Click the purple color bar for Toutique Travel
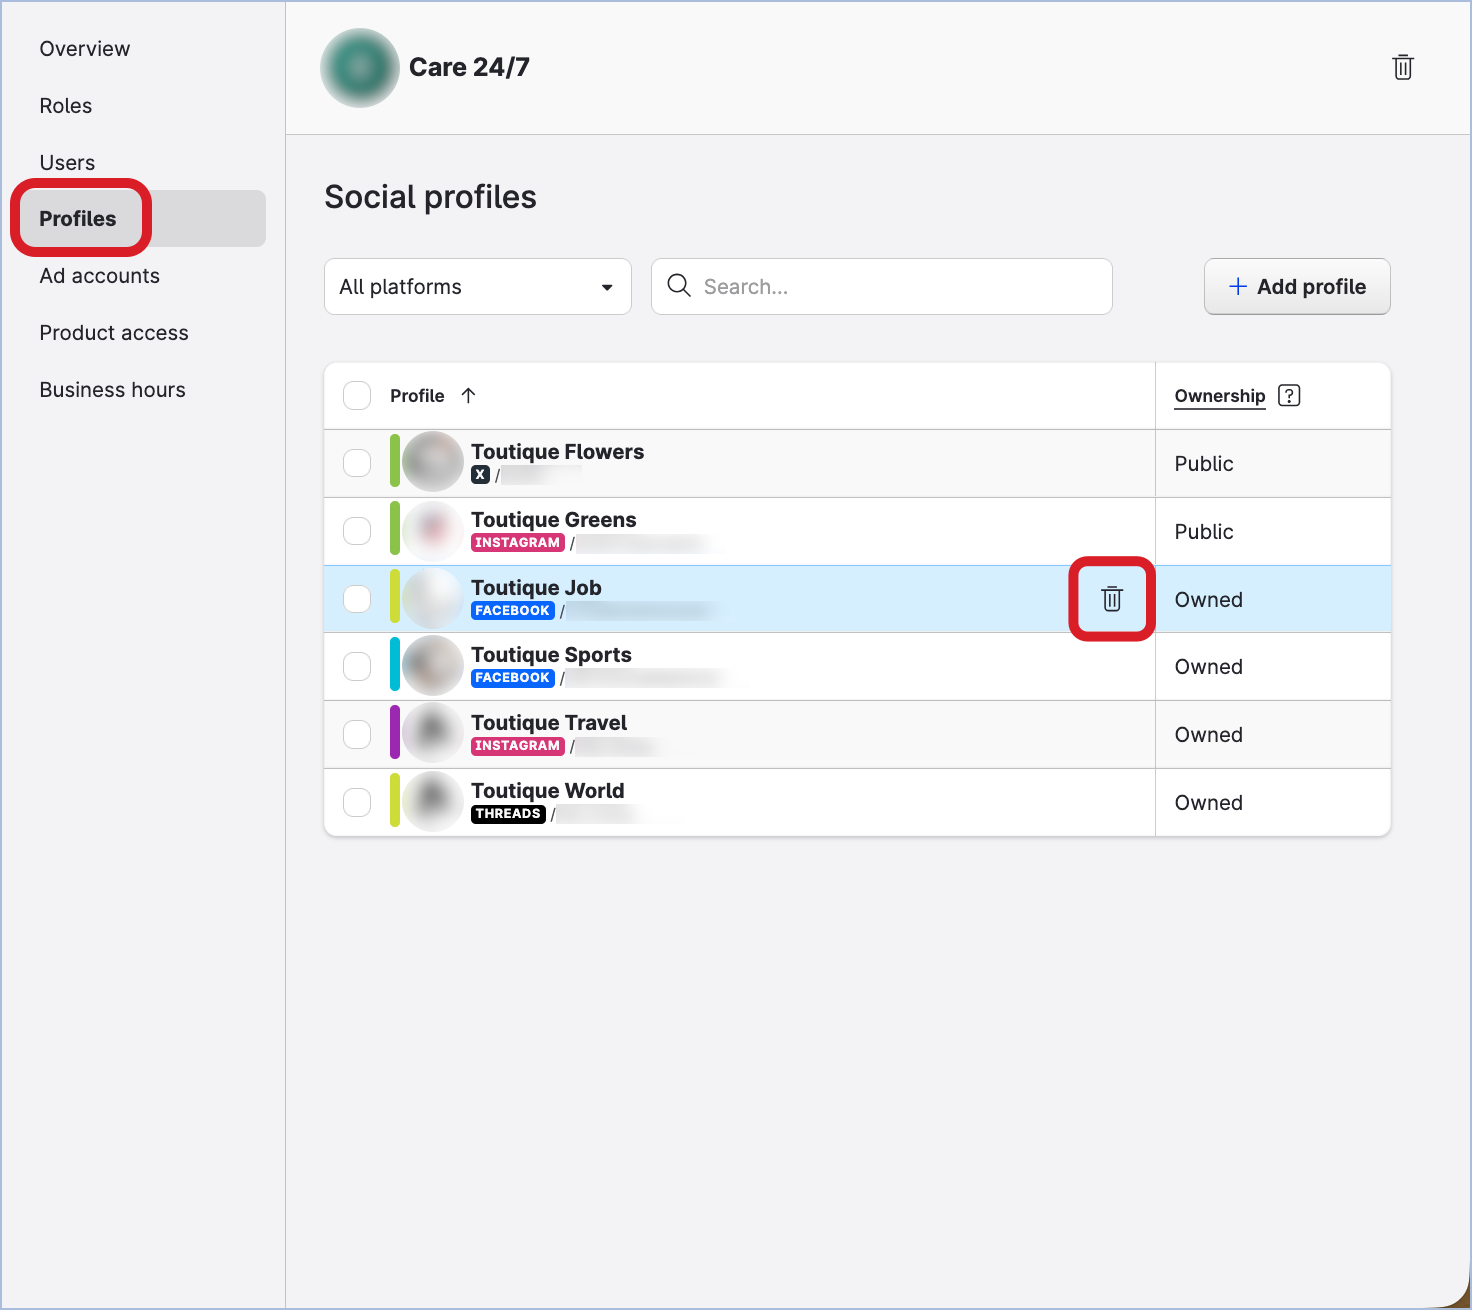This screenshot has height=1310, width=1472. pyautogui.click(x=395, y=732)
